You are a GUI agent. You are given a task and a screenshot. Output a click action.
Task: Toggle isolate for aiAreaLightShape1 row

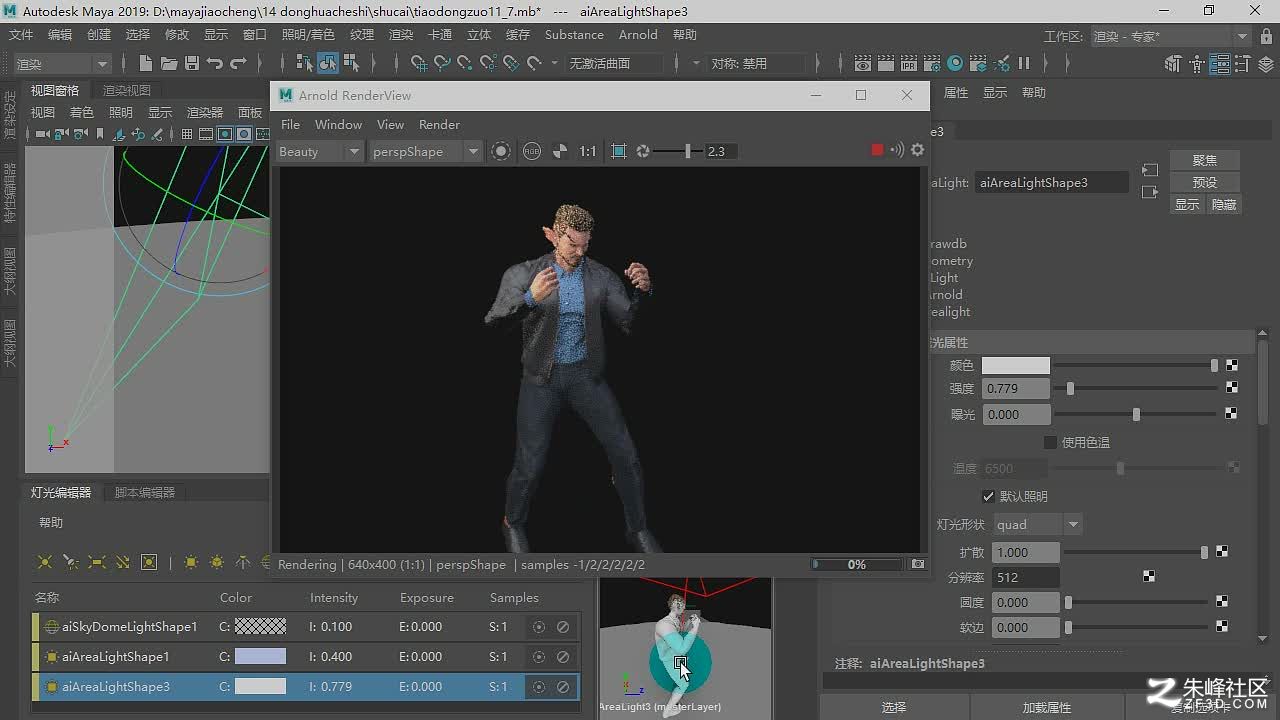tap(539, 657)
